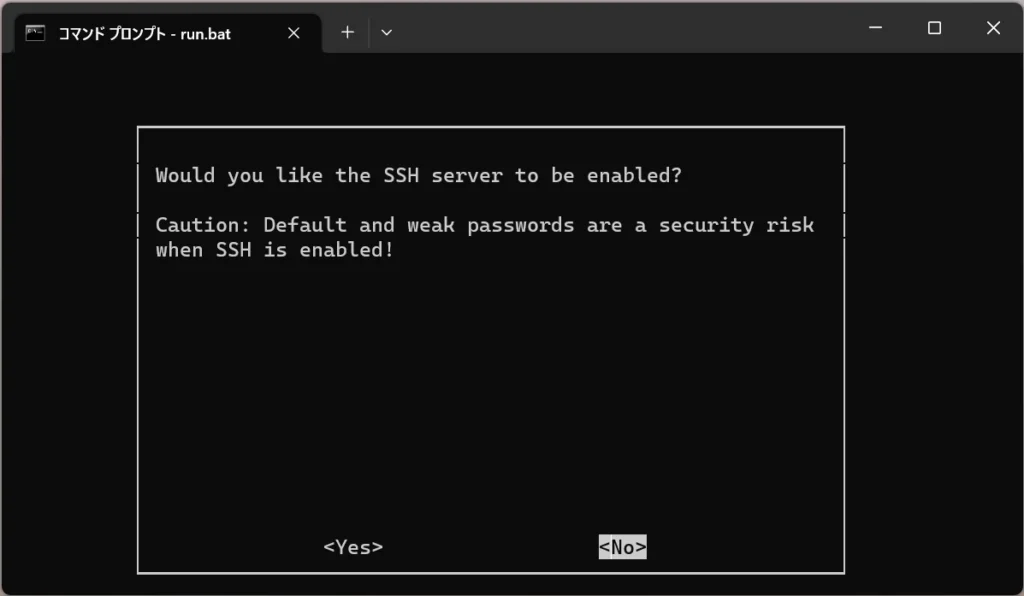Expand the new tab profile dropdown
This screenshot has height=596, width=1024.
click(x=387, y=32)
